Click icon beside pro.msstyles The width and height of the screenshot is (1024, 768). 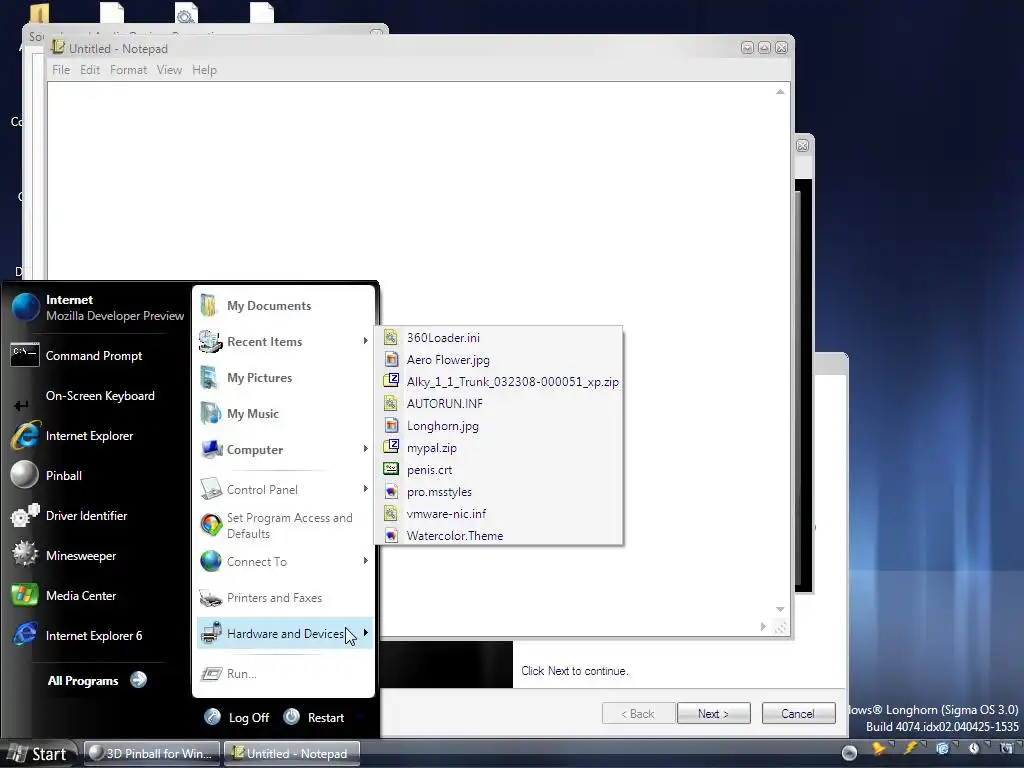[391, 492]
